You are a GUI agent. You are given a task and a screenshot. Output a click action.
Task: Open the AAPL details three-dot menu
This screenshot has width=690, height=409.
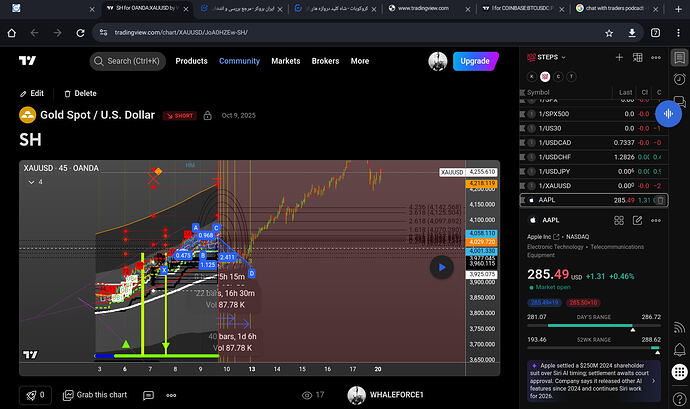pos(656,220)
